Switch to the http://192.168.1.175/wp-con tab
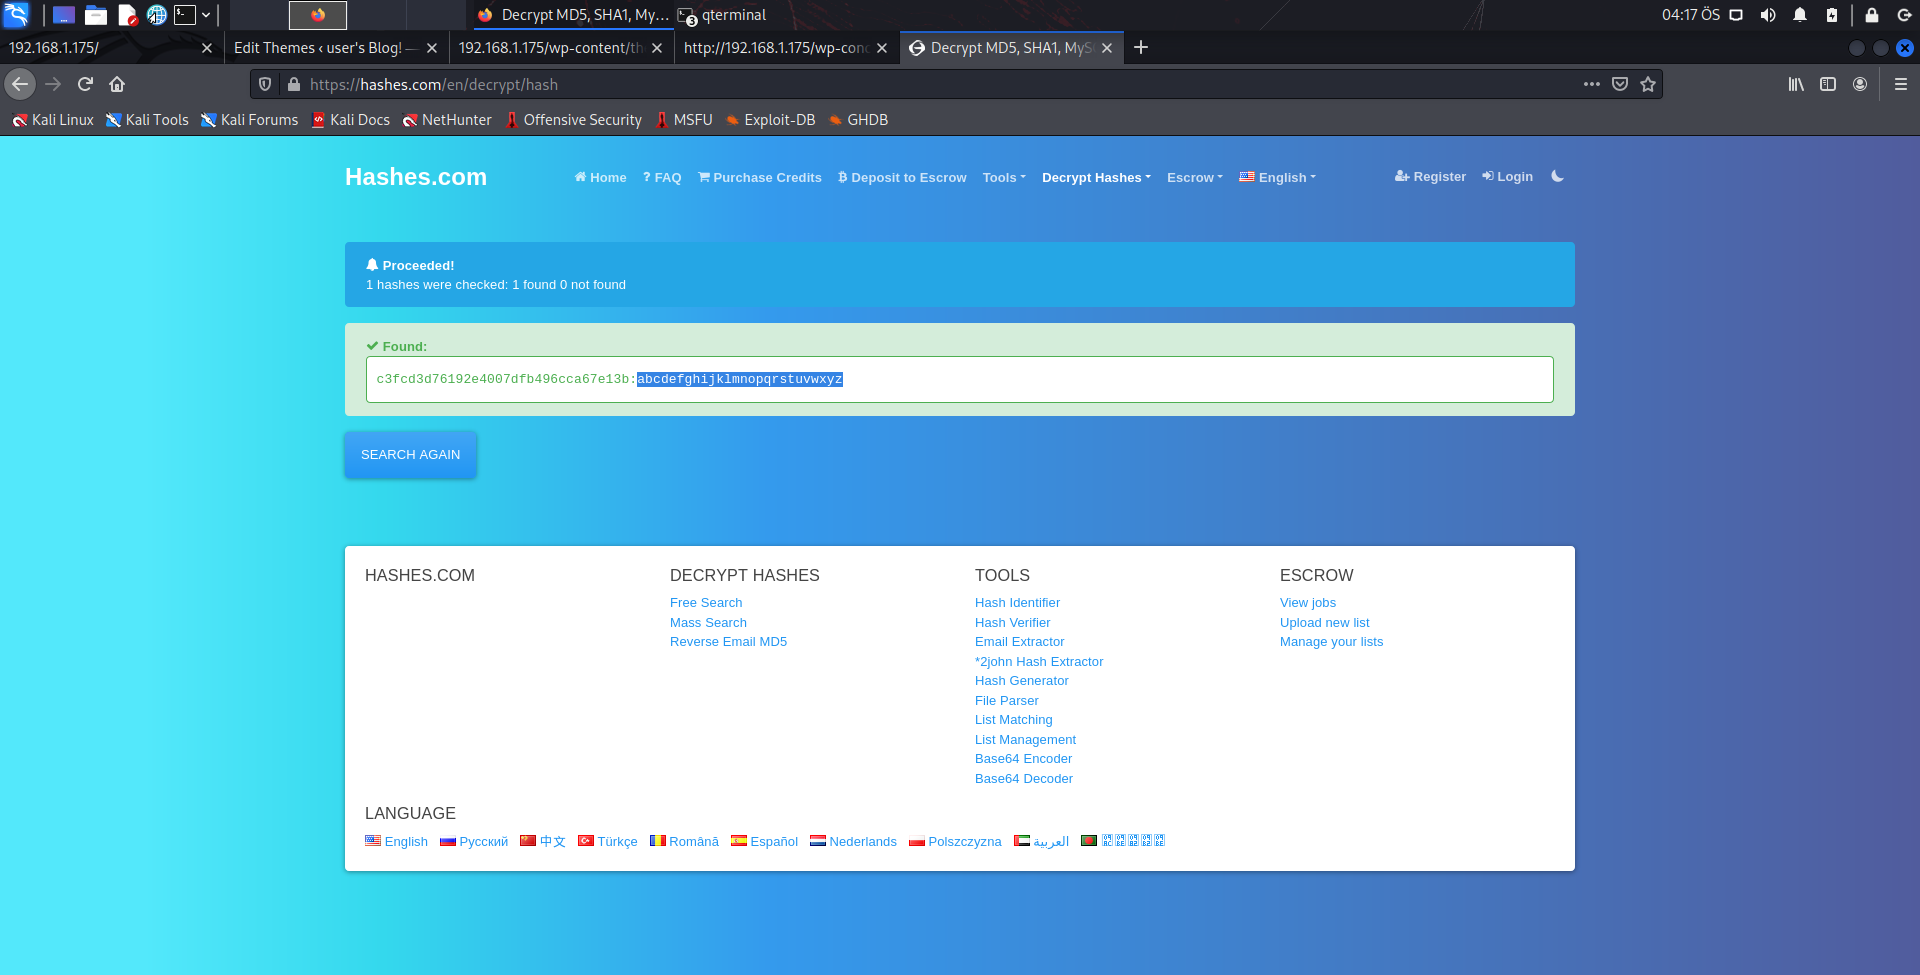1920x975 pixels. pyautogui.click(x=785, y=47)
